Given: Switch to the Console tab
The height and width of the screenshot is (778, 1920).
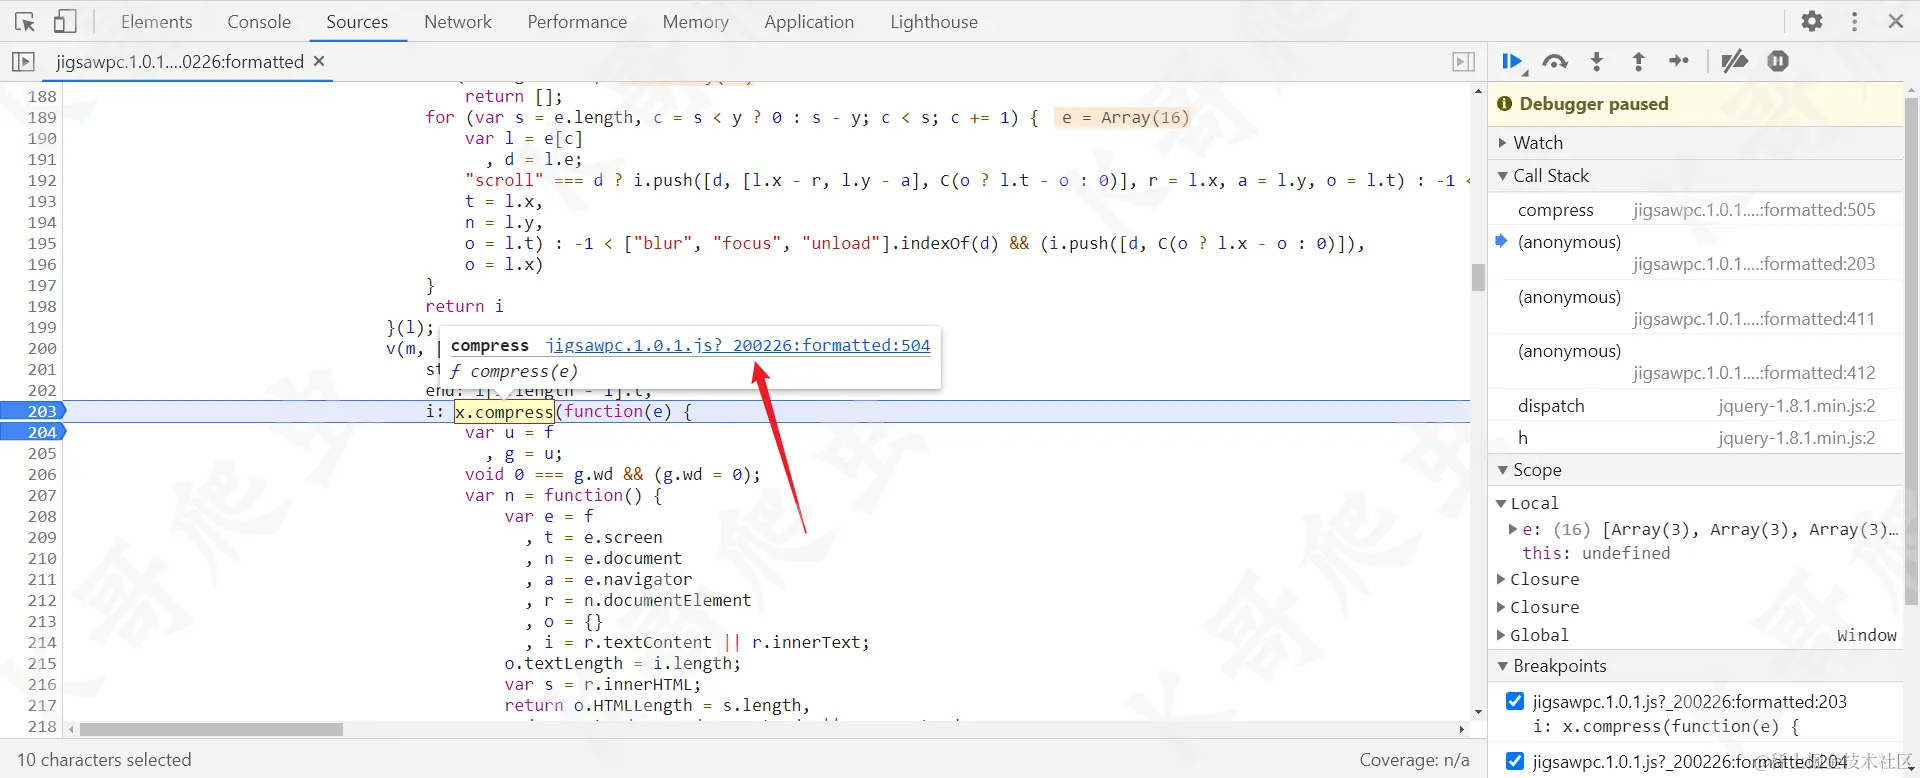Looking at the screenshot, I should (259, 21).
